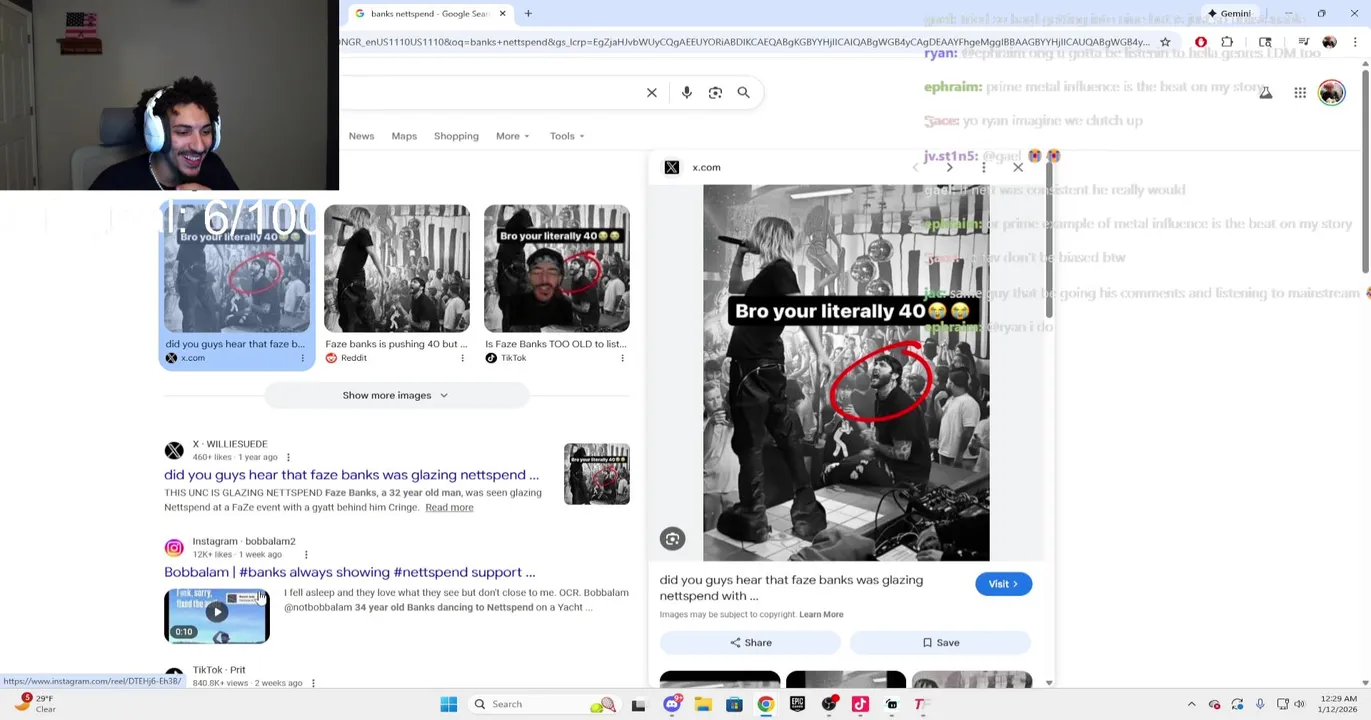Click the x.com source label in preview

(x=706, y=167)
